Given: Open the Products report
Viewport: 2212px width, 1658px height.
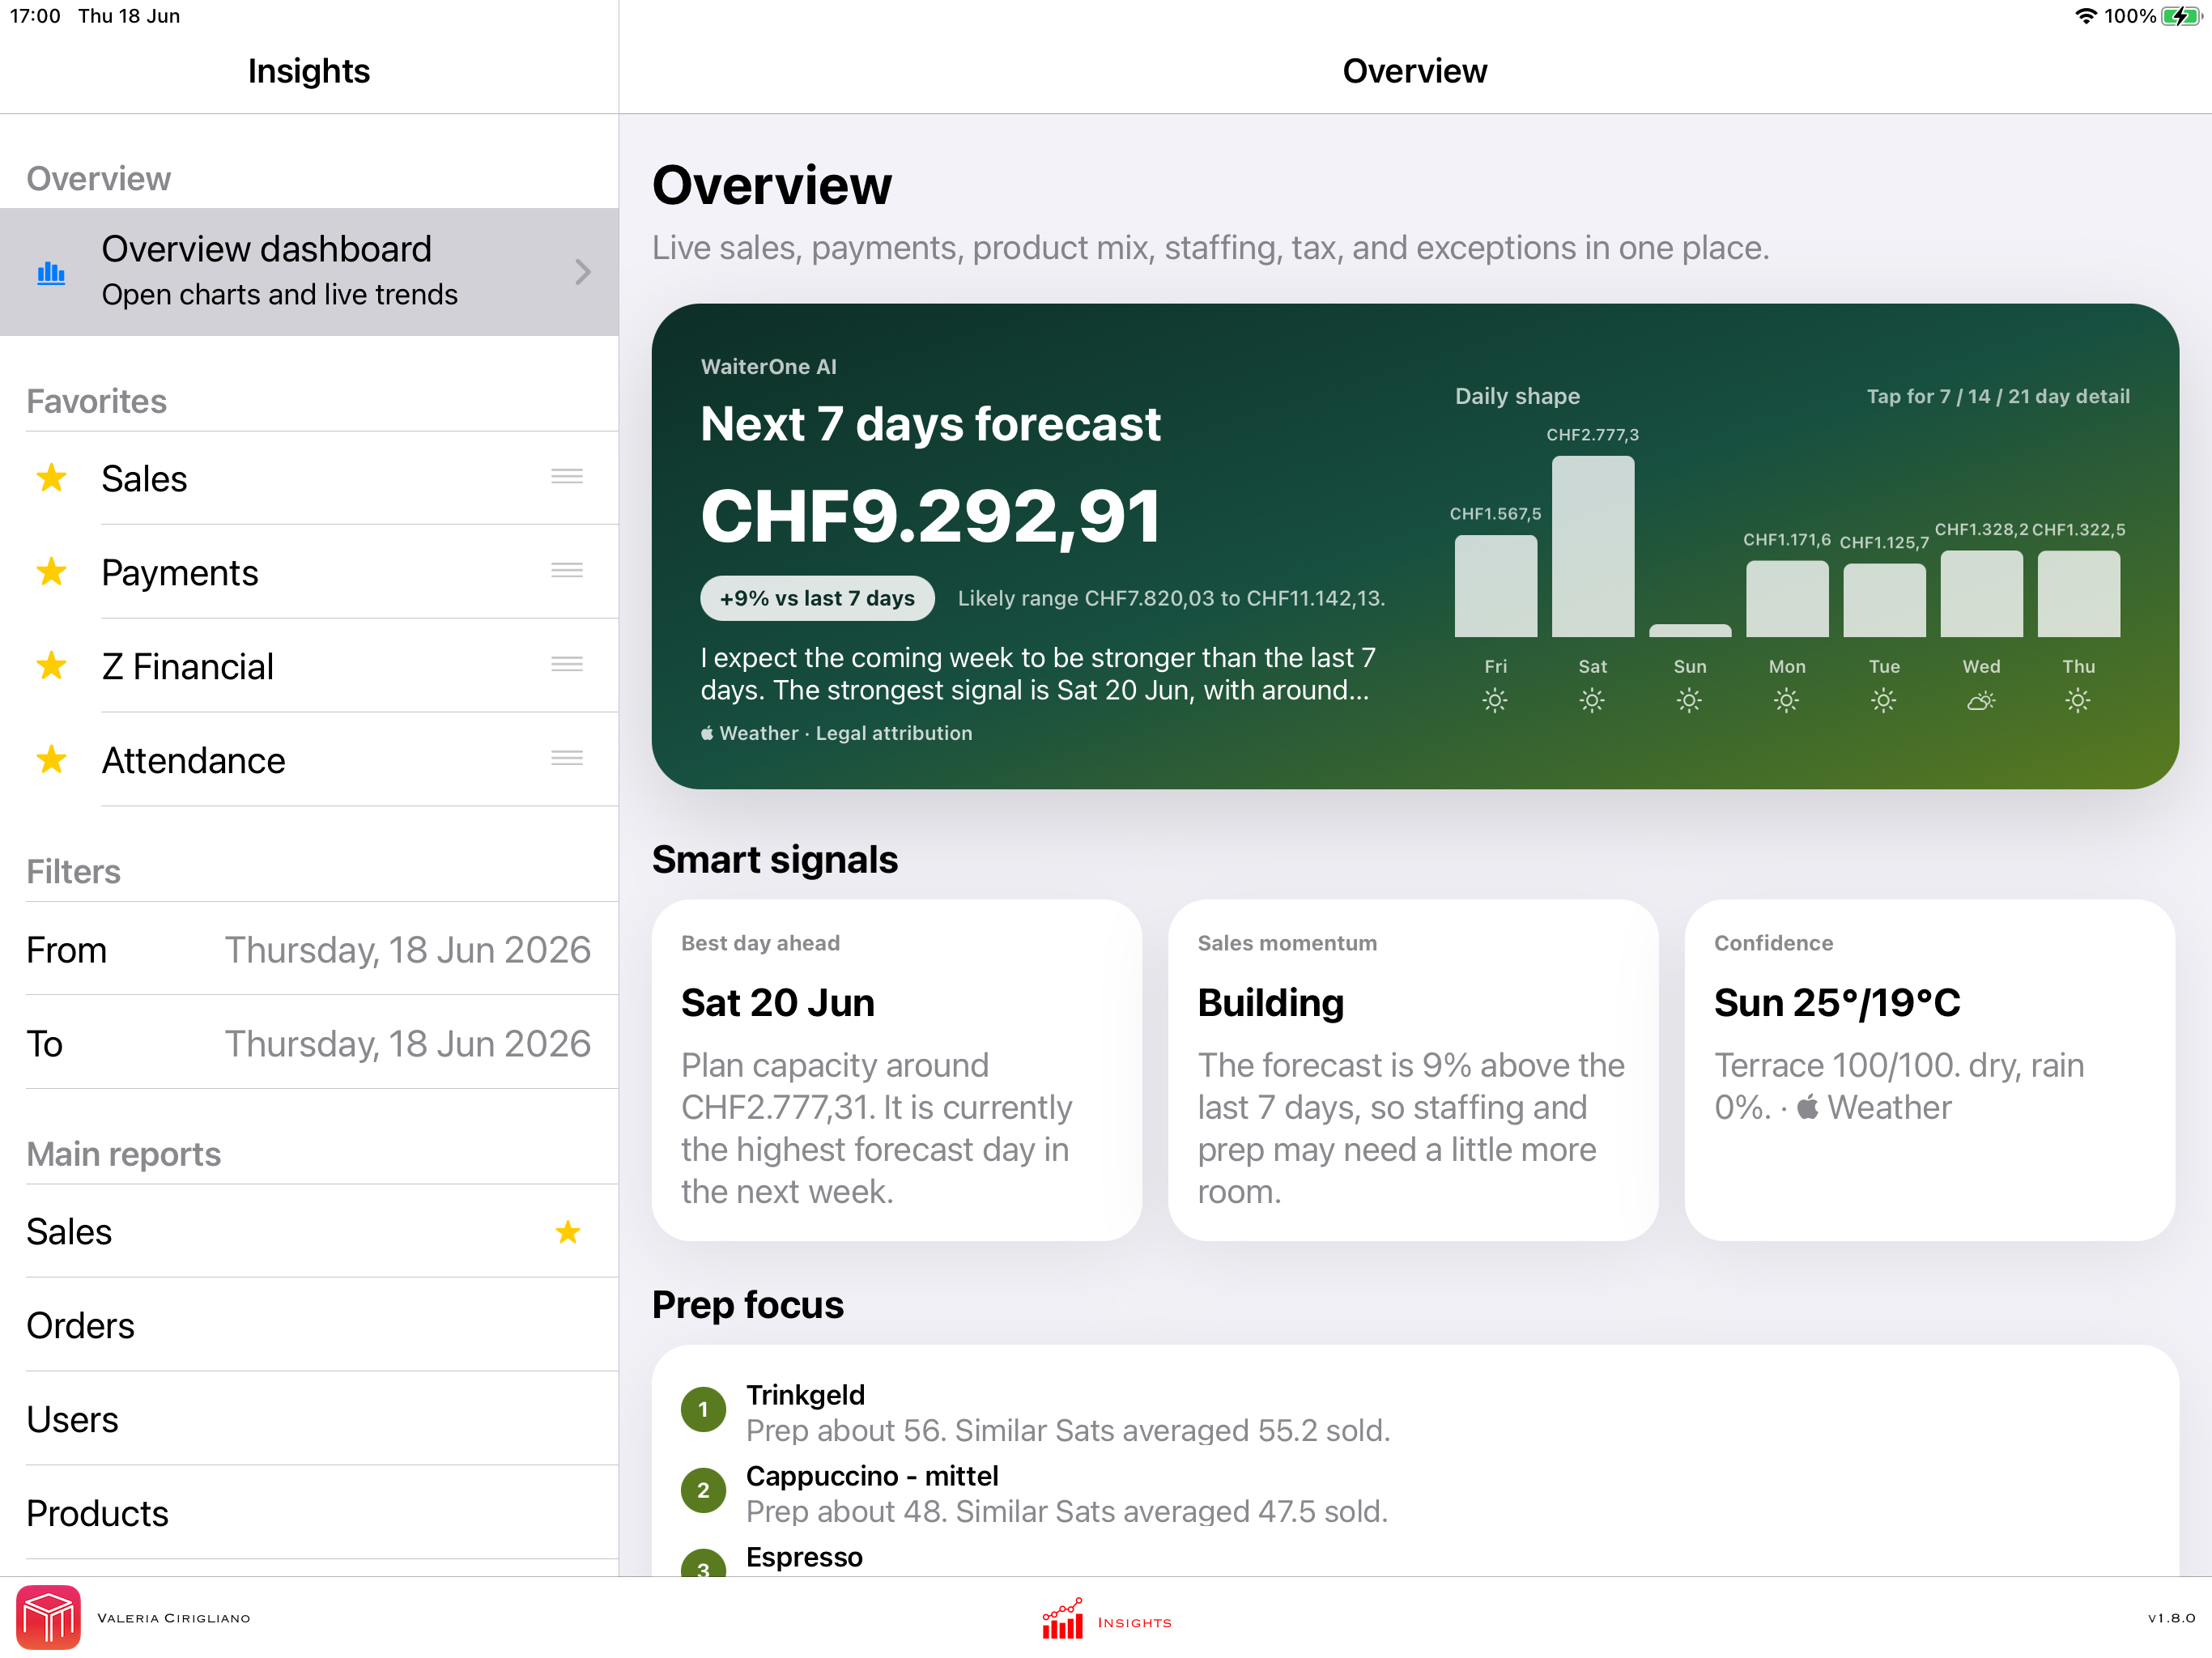Looking at the screenshot, I should [309, 1514].
